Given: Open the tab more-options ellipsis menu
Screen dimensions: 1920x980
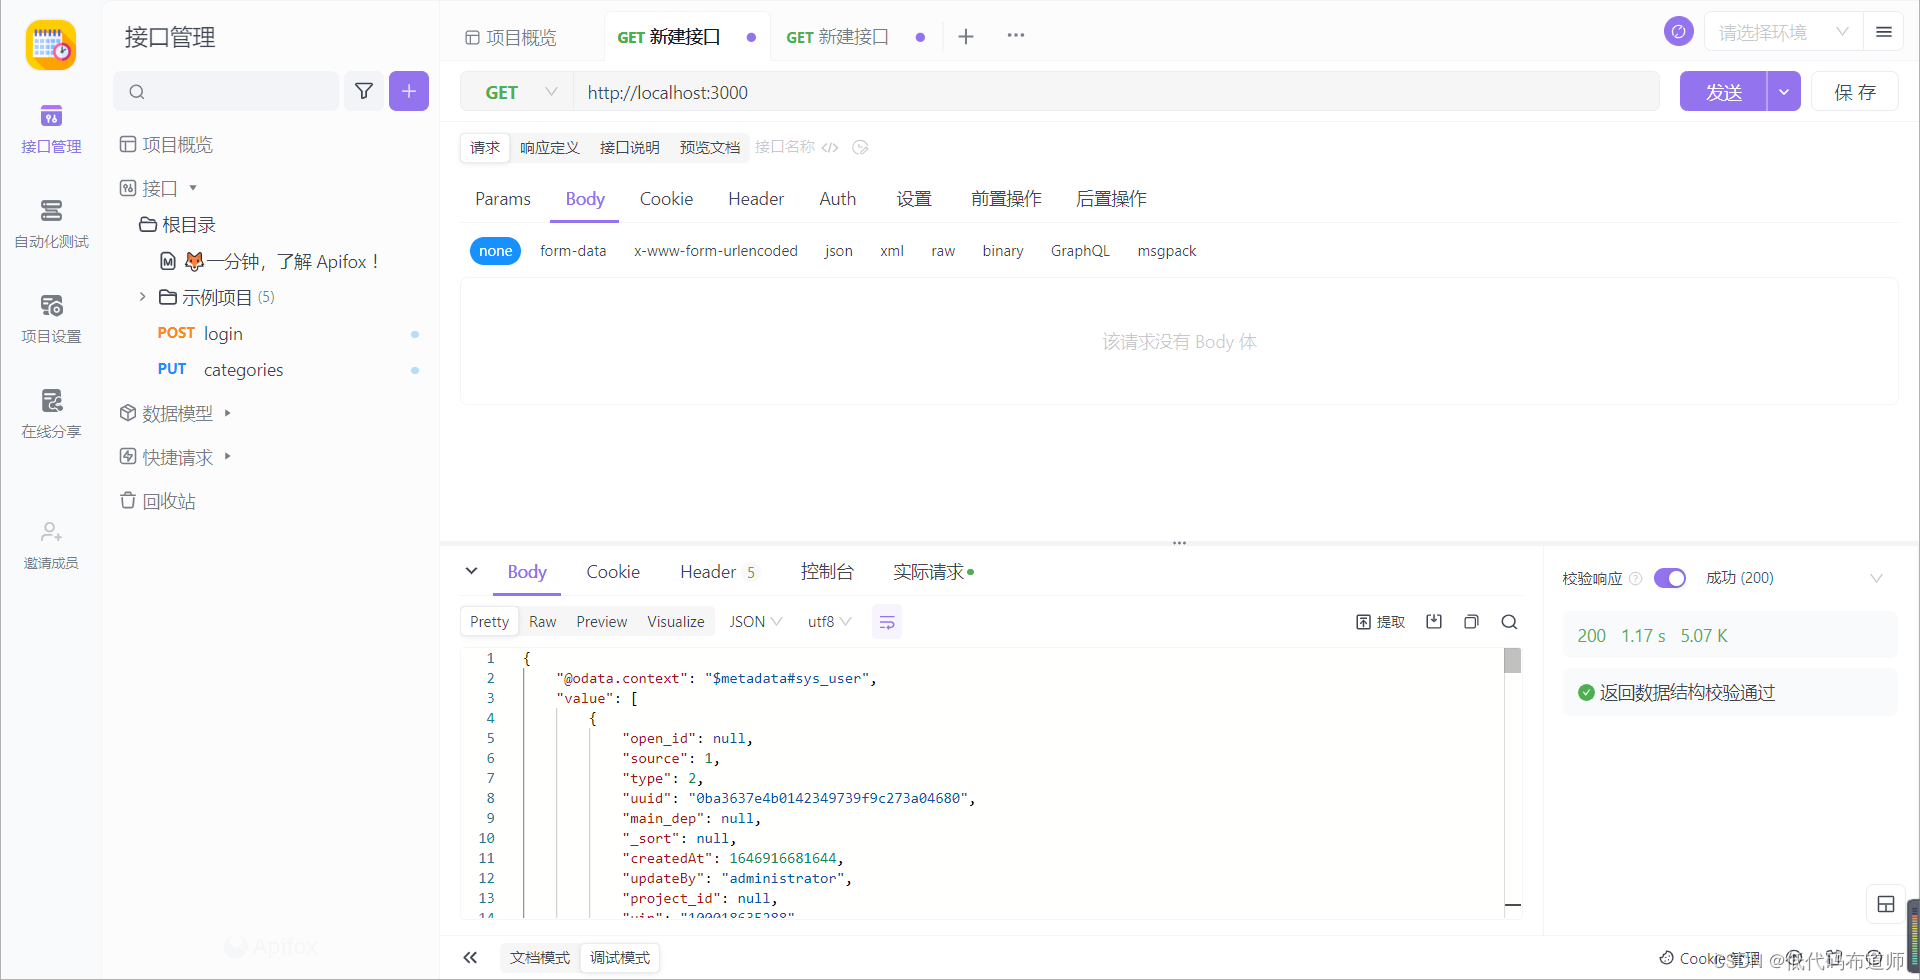Looking at the screenshot, I should click(x=1016, y=35).
